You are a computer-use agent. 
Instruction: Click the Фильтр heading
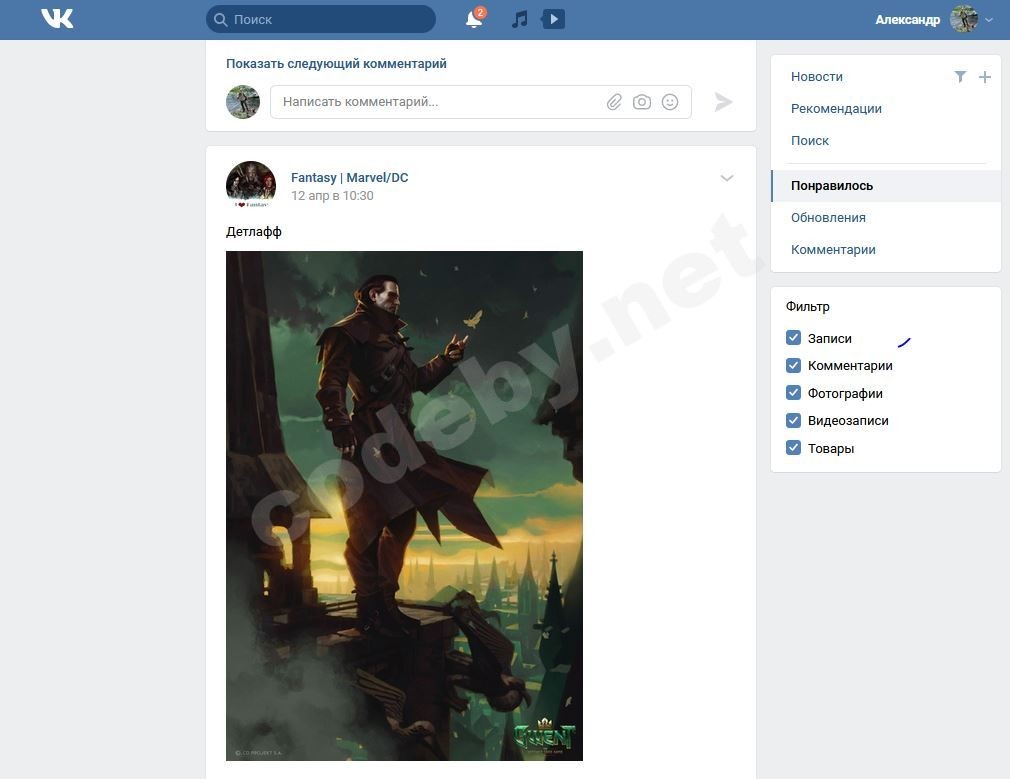808,306
